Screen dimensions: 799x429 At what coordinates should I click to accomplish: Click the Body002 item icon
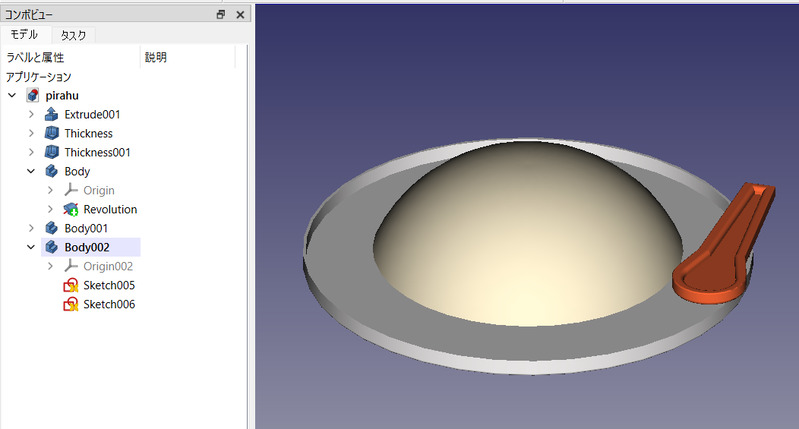51,247
